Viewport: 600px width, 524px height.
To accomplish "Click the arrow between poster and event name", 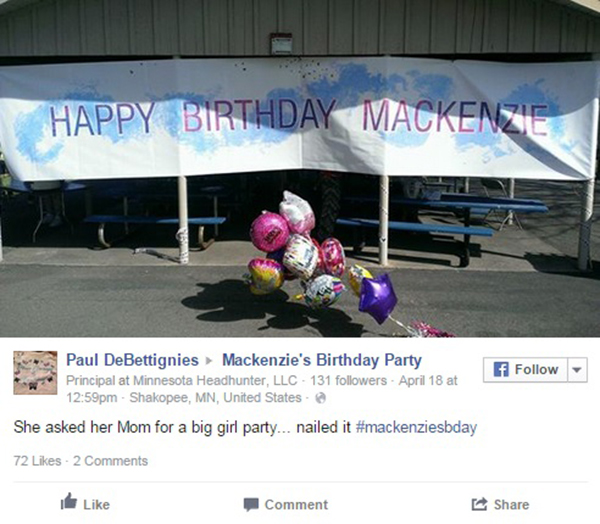I will pyautogui.click(x=209, y=361).
